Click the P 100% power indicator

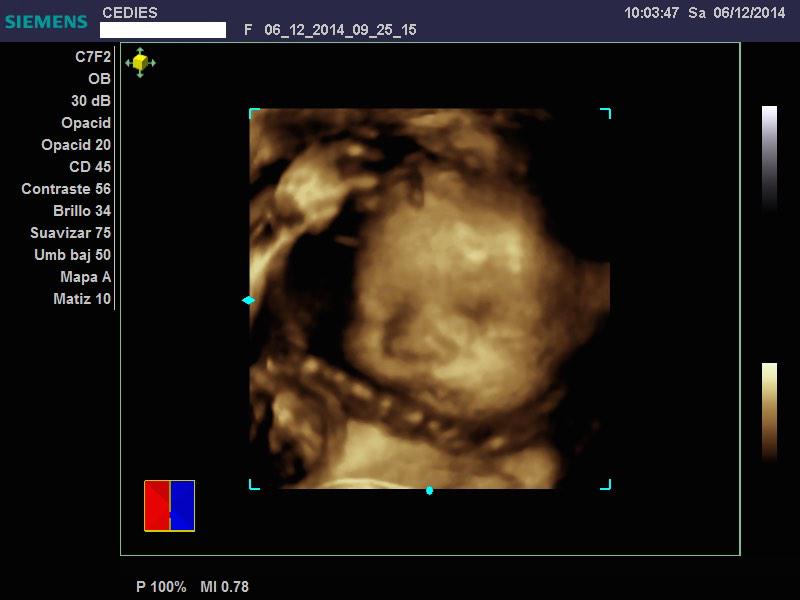pyautogui.click(x=161, y=587)
